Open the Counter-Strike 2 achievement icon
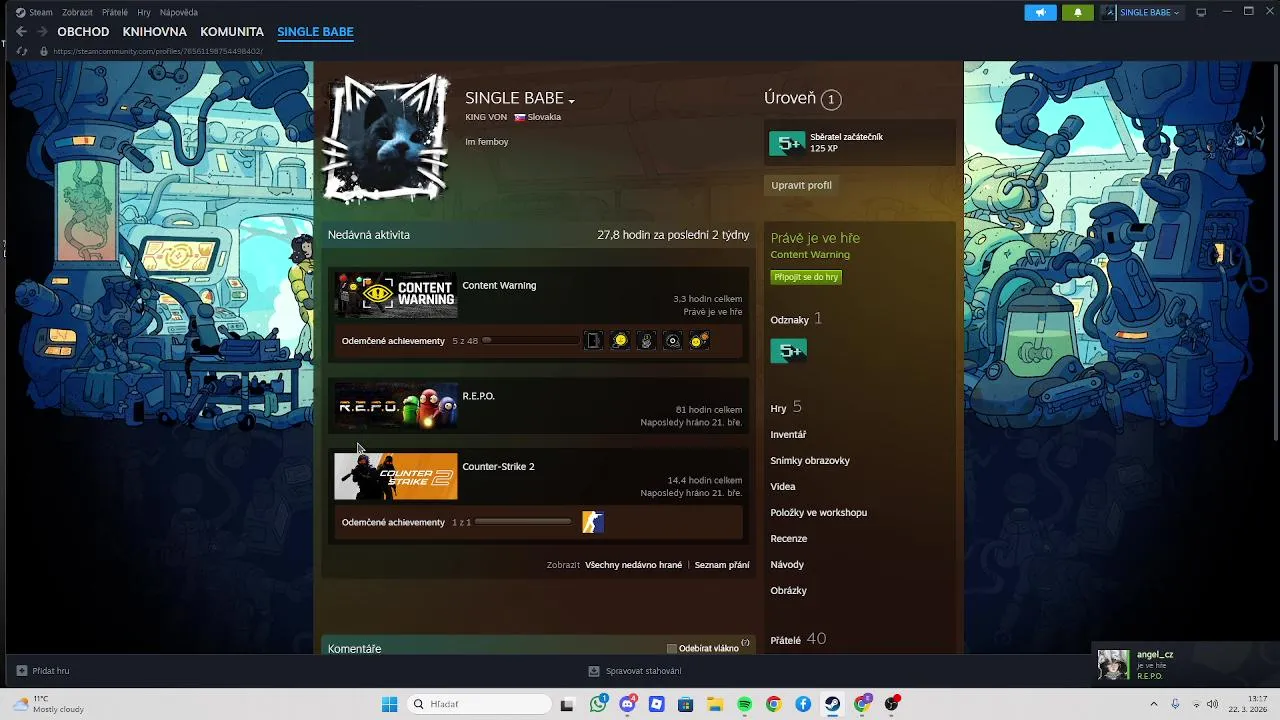1280x720 pixels. 593,522
